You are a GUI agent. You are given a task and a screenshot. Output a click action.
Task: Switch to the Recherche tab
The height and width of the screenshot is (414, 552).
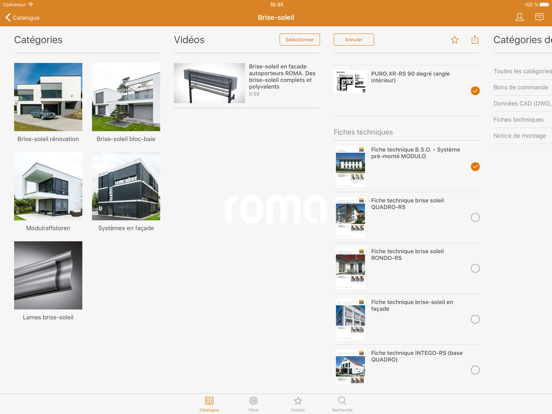click(342, 404)
